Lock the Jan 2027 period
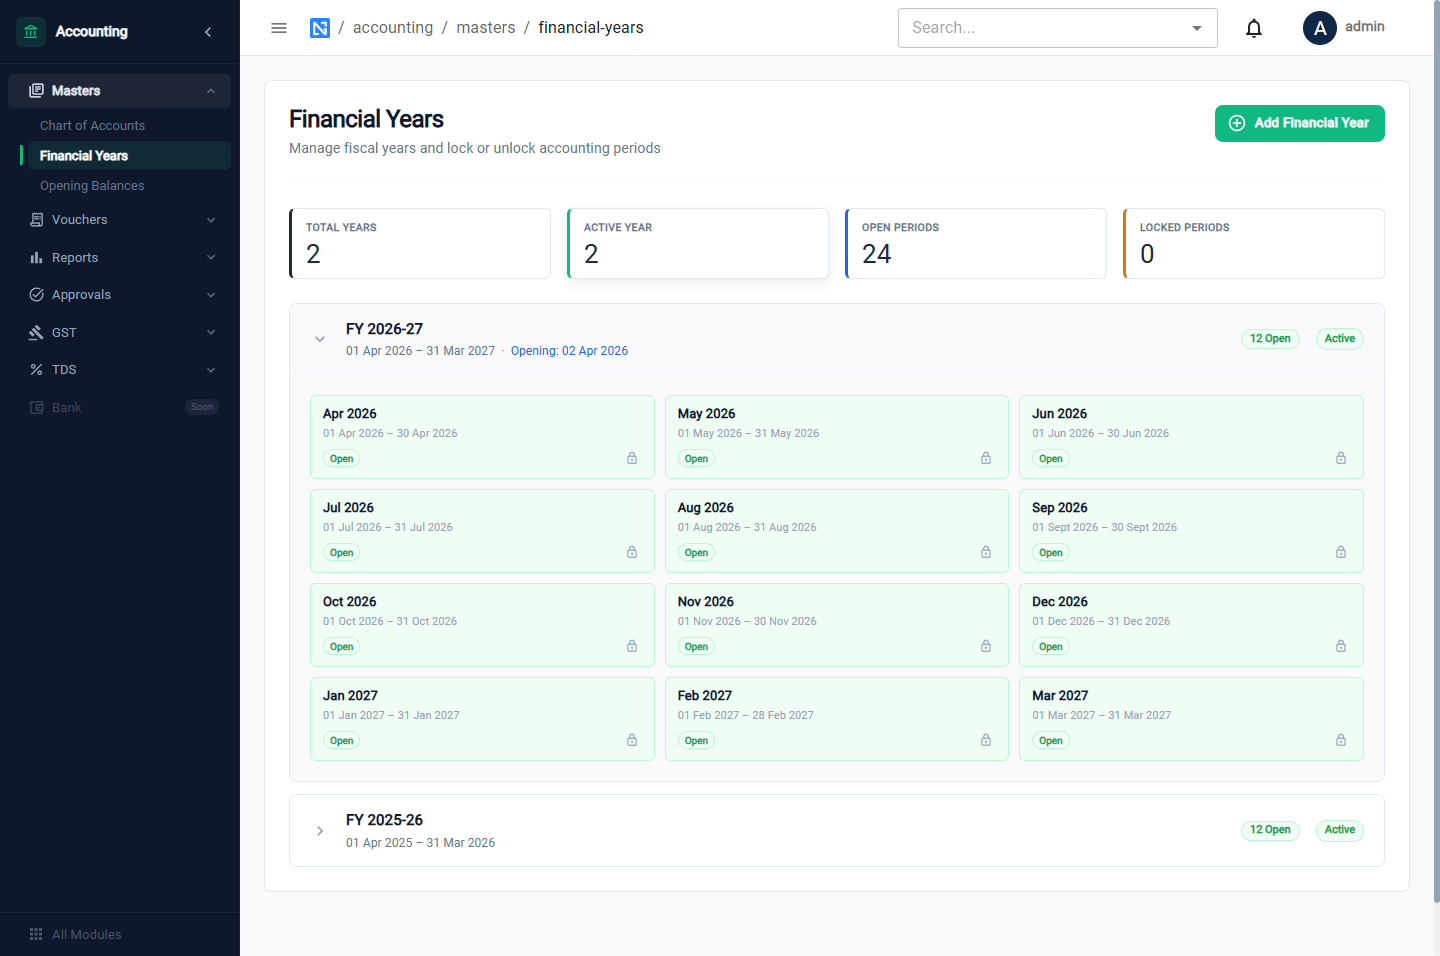The image size is (1440, 956). [632, 740]
